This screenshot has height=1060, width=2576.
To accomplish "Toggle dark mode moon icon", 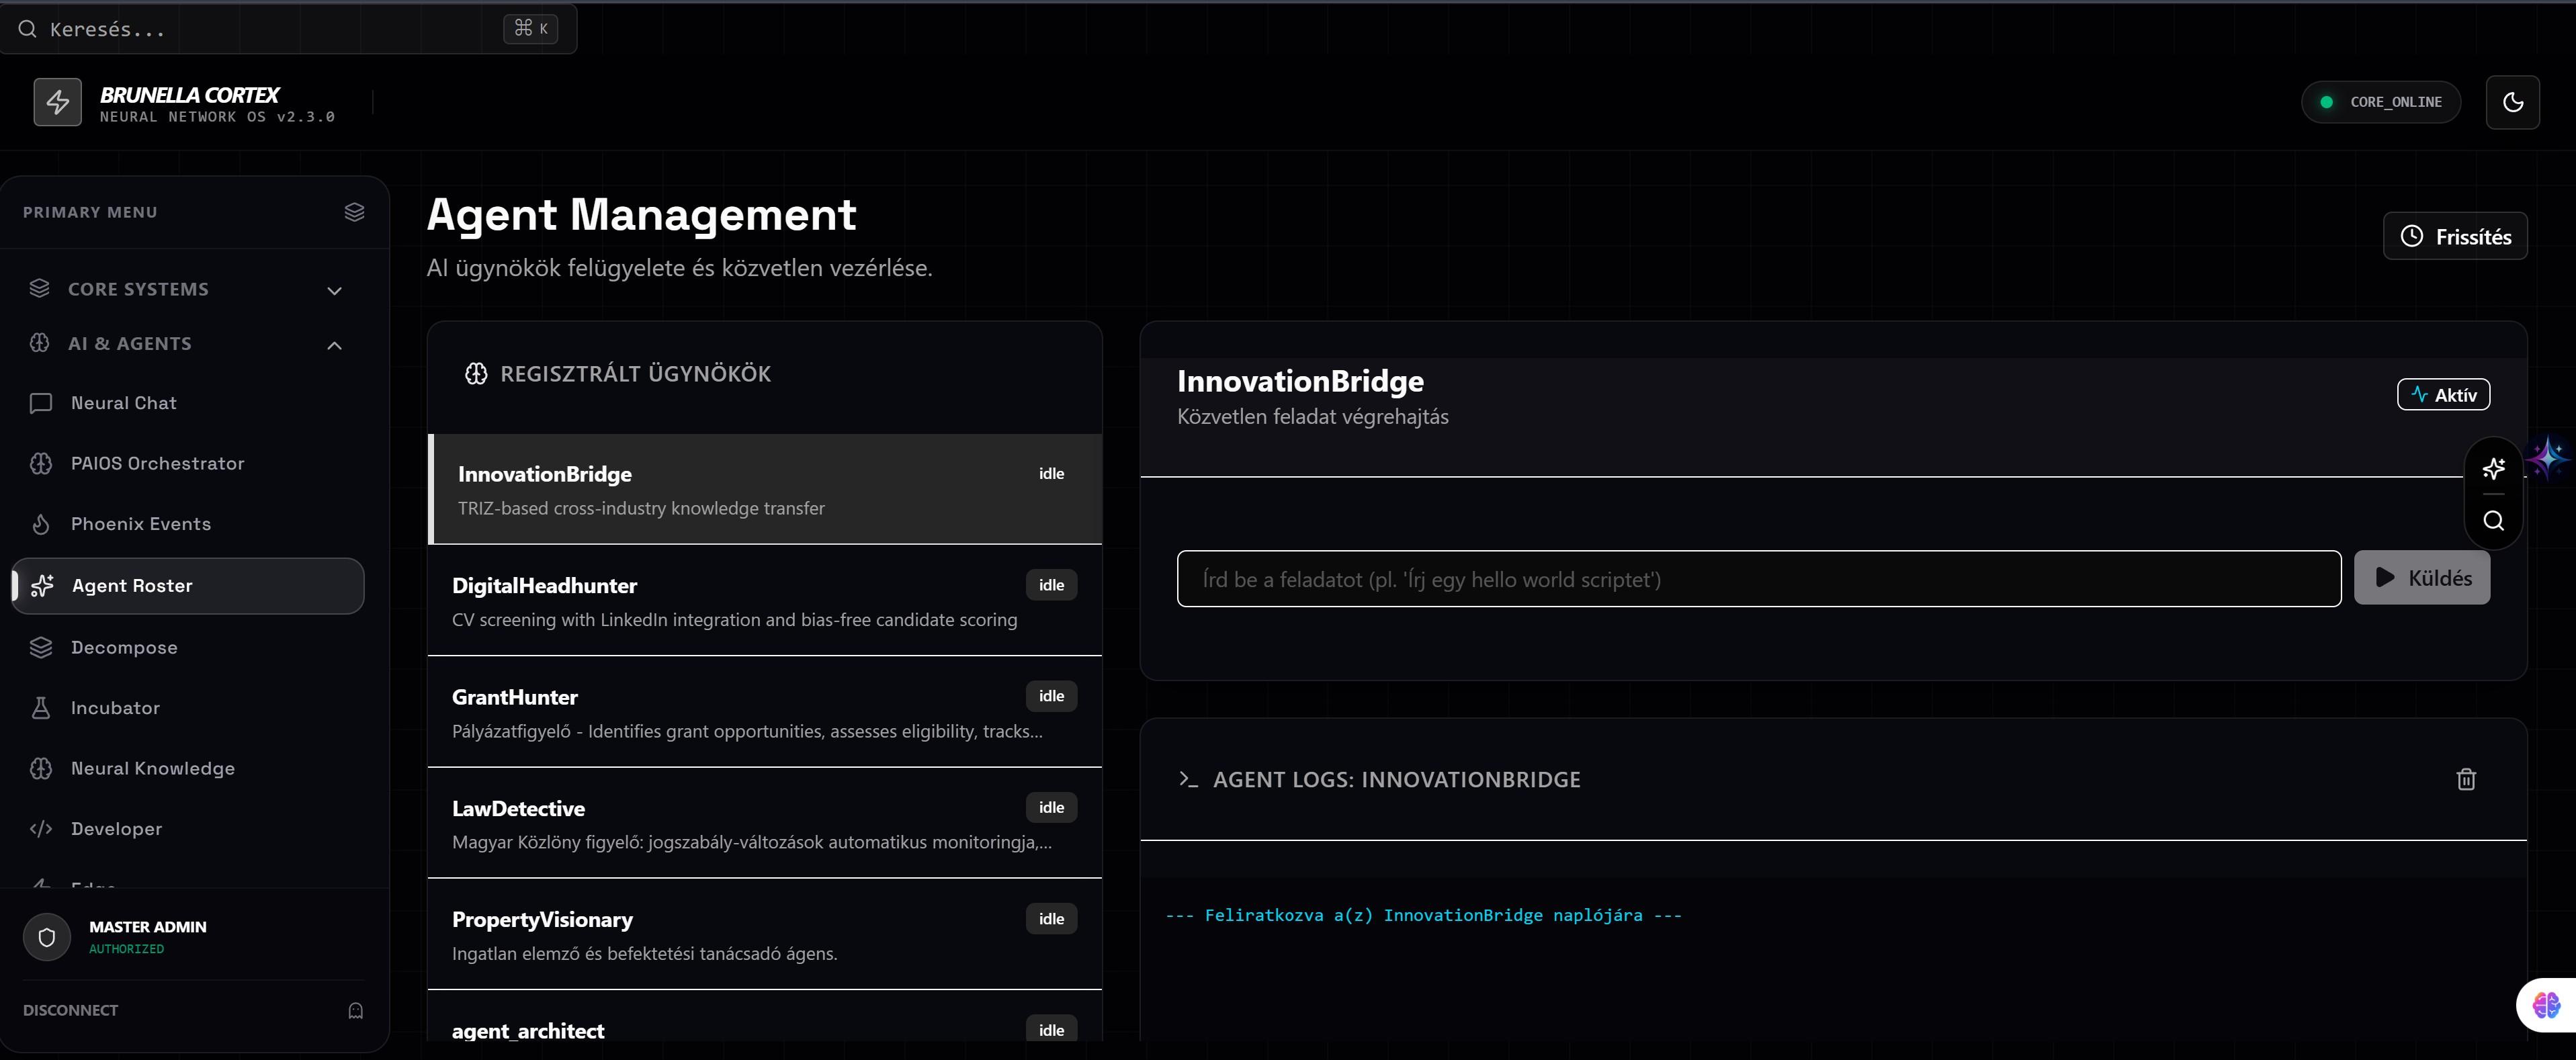I will coord(2512,102).
